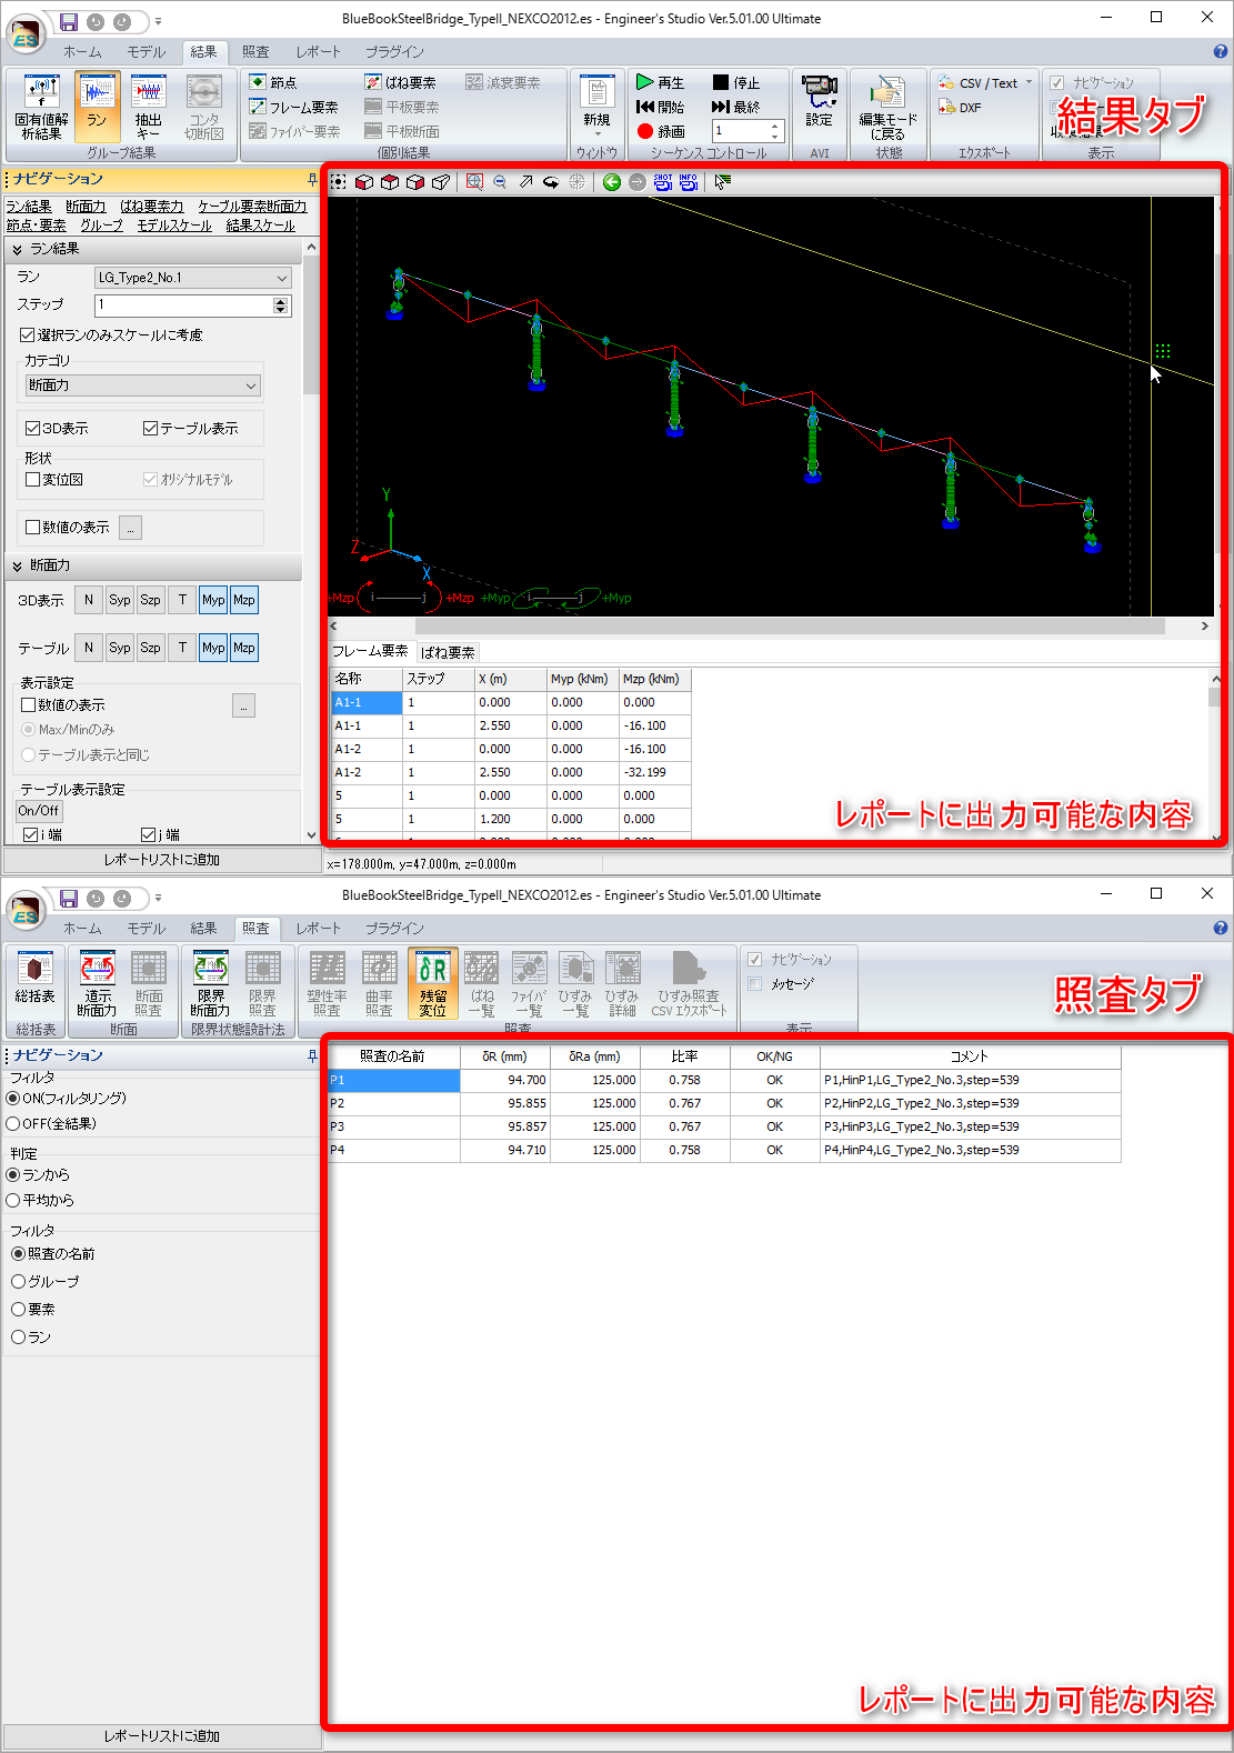Click ステップ spinner arrows

tap(281, 305)
